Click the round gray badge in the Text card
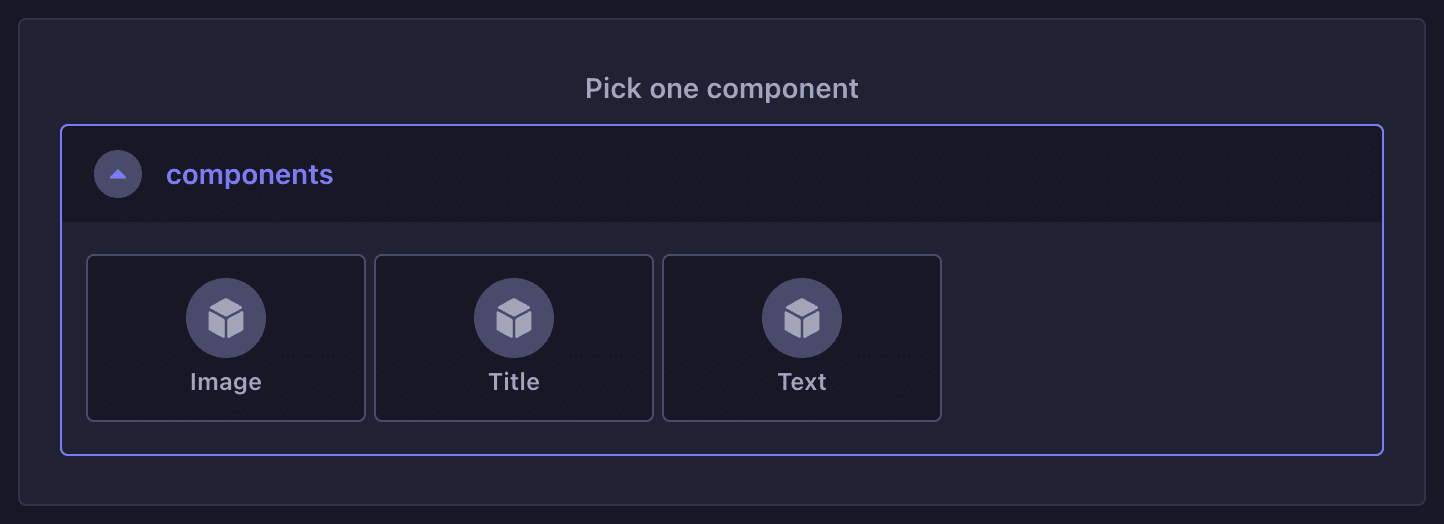1444x524 pixels. (802, 318)
